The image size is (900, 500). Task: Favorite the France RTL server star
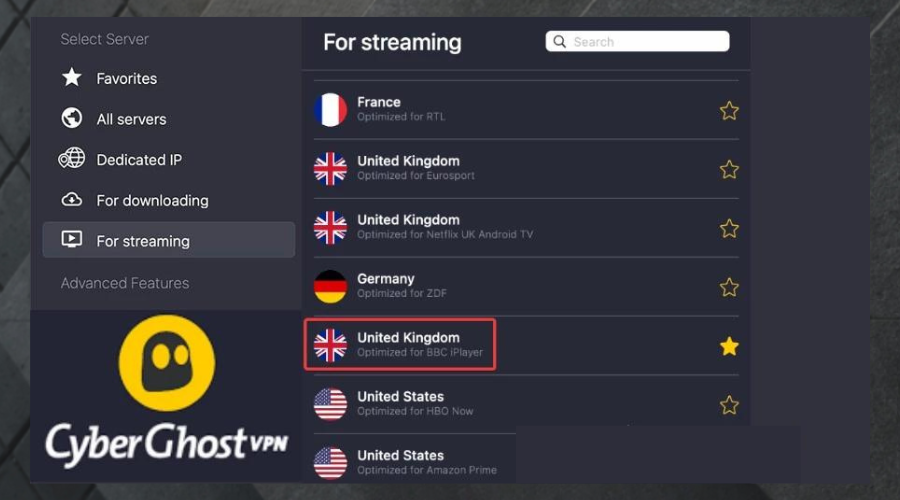(729, 110)
